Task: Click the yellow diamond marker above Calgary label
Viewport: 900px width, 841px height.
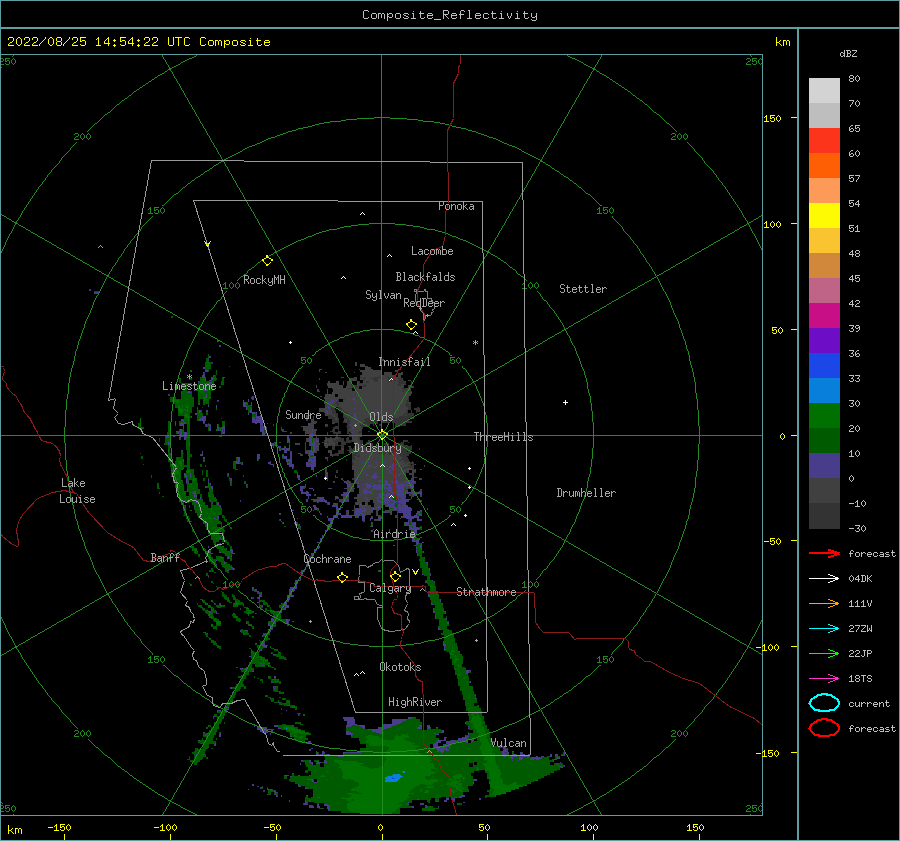Action: point(395,576)
